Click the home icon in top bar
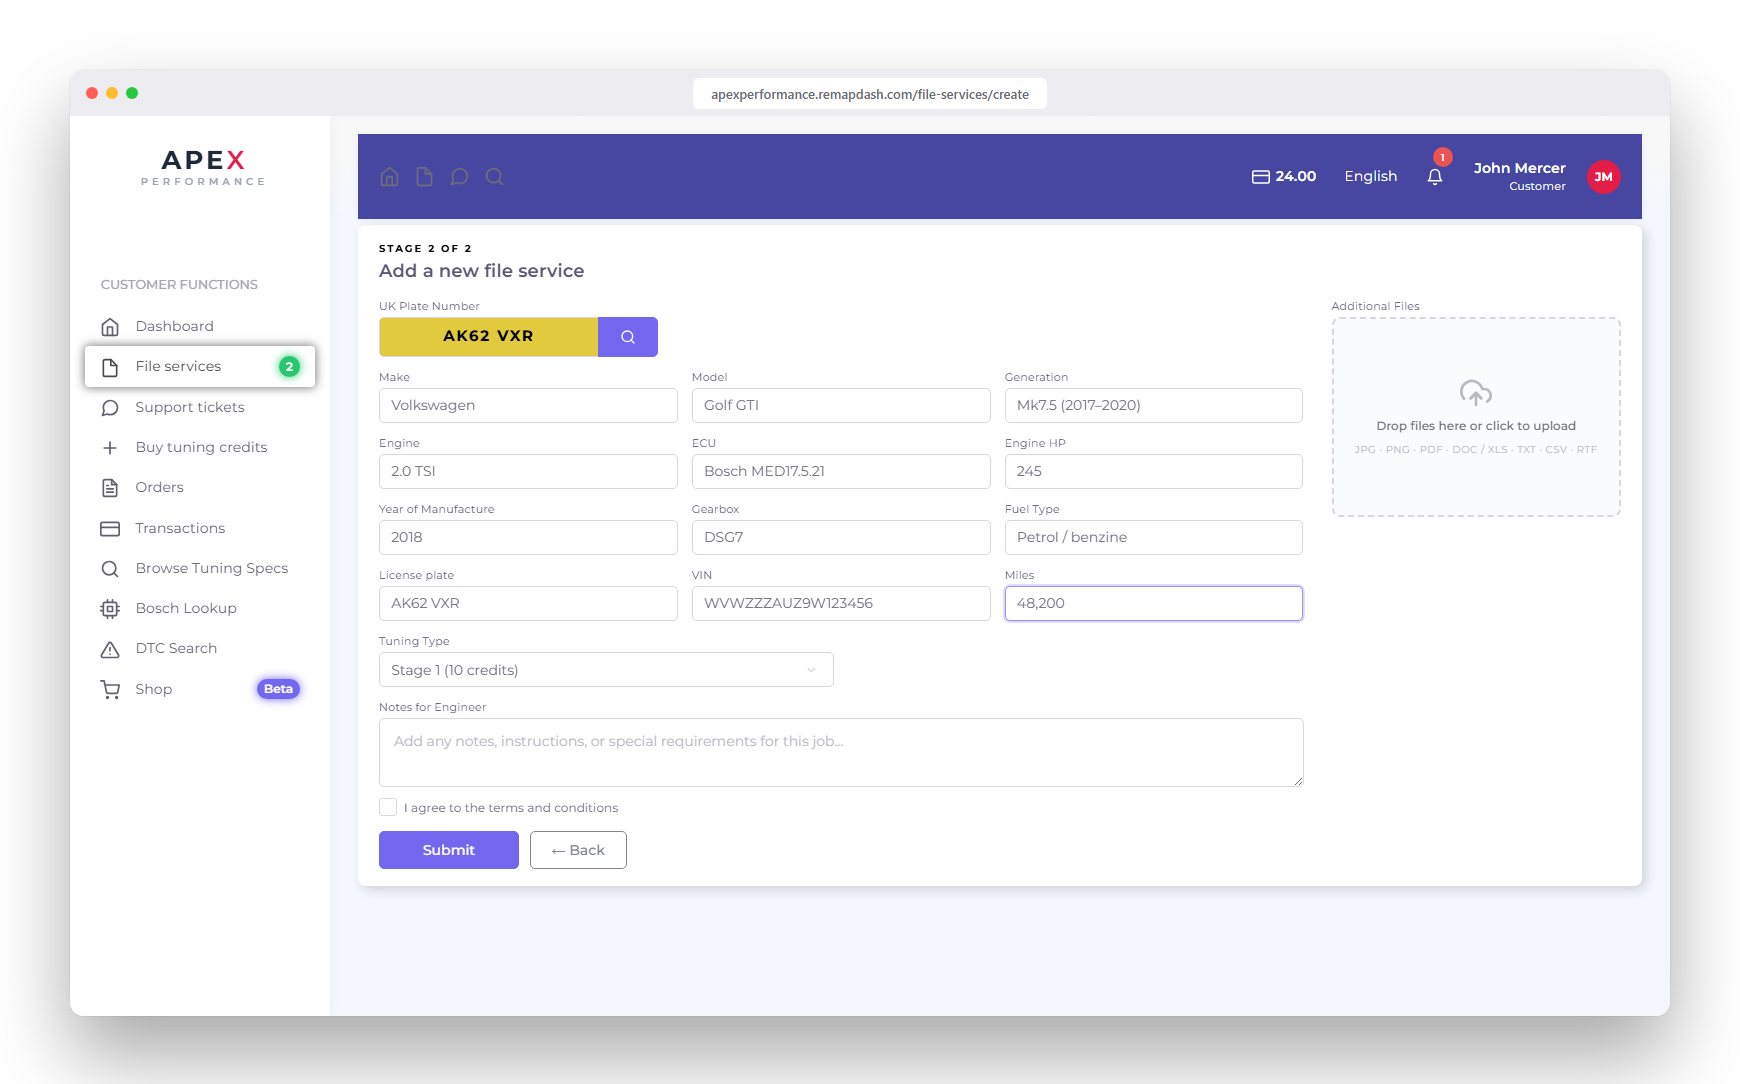This screenshot has width=1740, height=1084. (x=390, y=177)
